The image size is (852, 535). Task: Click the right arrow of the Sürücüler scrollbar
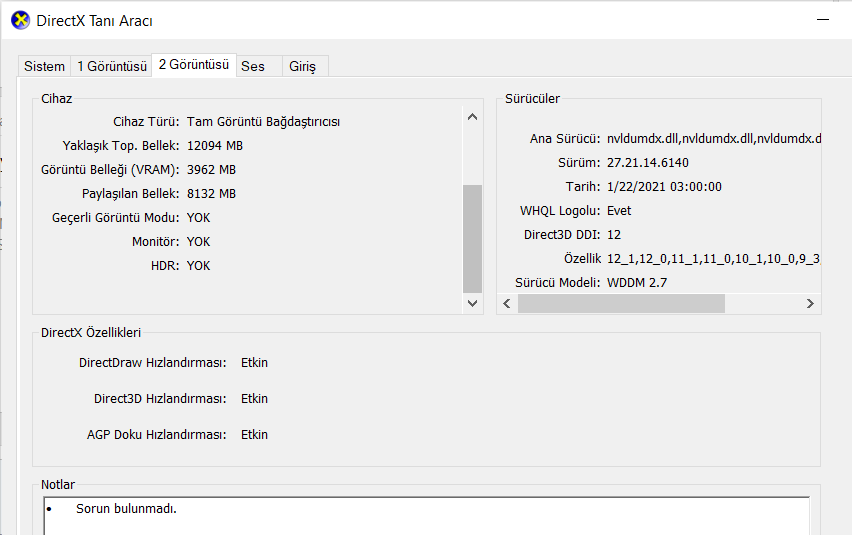811,303
